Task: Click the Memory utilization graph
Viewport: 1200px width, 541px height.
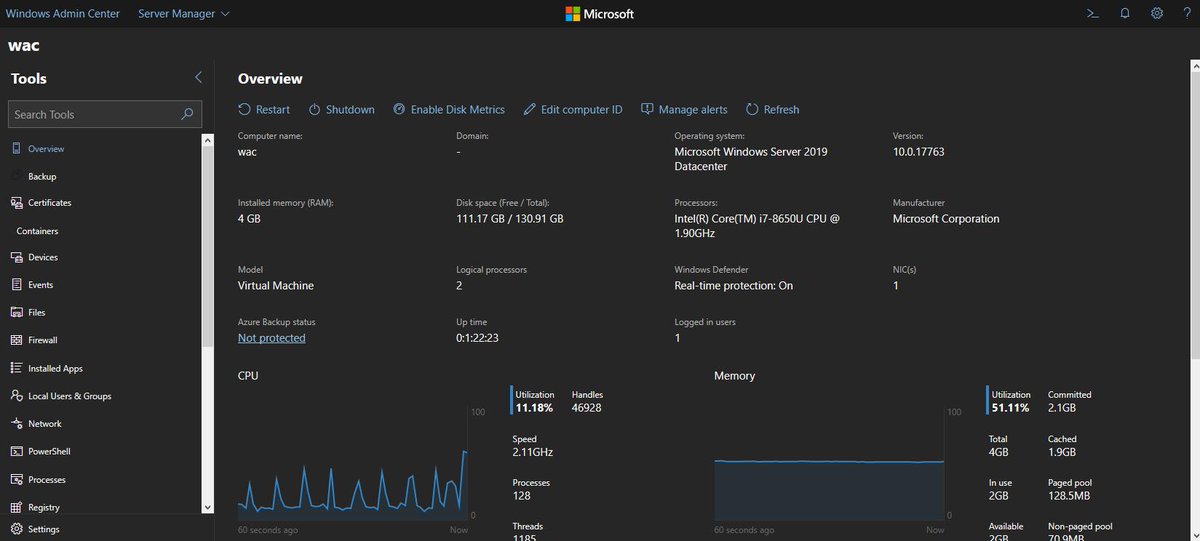Action: point(829,463)
